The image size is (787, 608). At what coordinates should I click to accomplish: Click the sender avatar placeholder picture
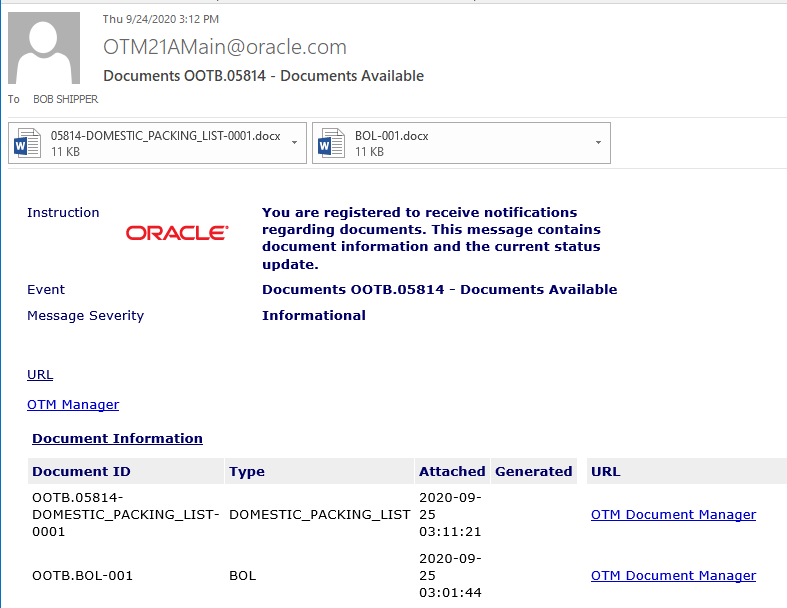pos(44,48)
